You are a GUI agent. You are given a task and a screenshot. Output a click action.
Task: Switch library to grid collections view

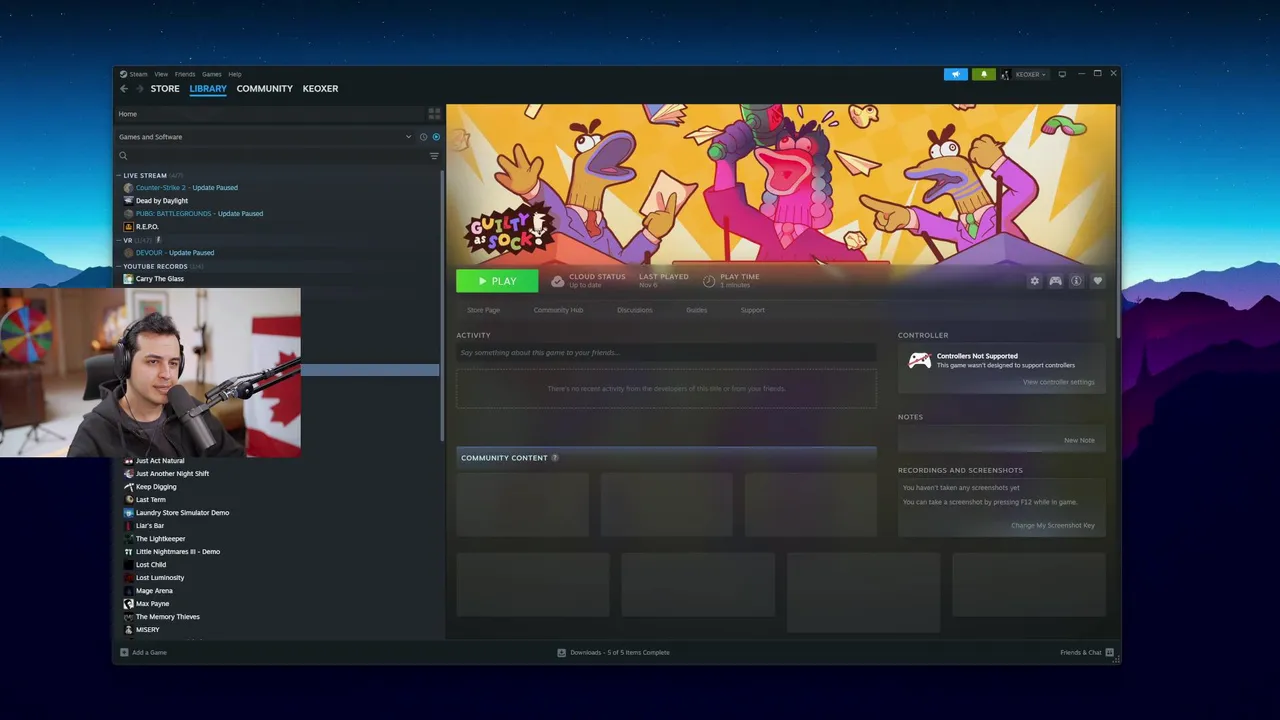coord(434,114)
